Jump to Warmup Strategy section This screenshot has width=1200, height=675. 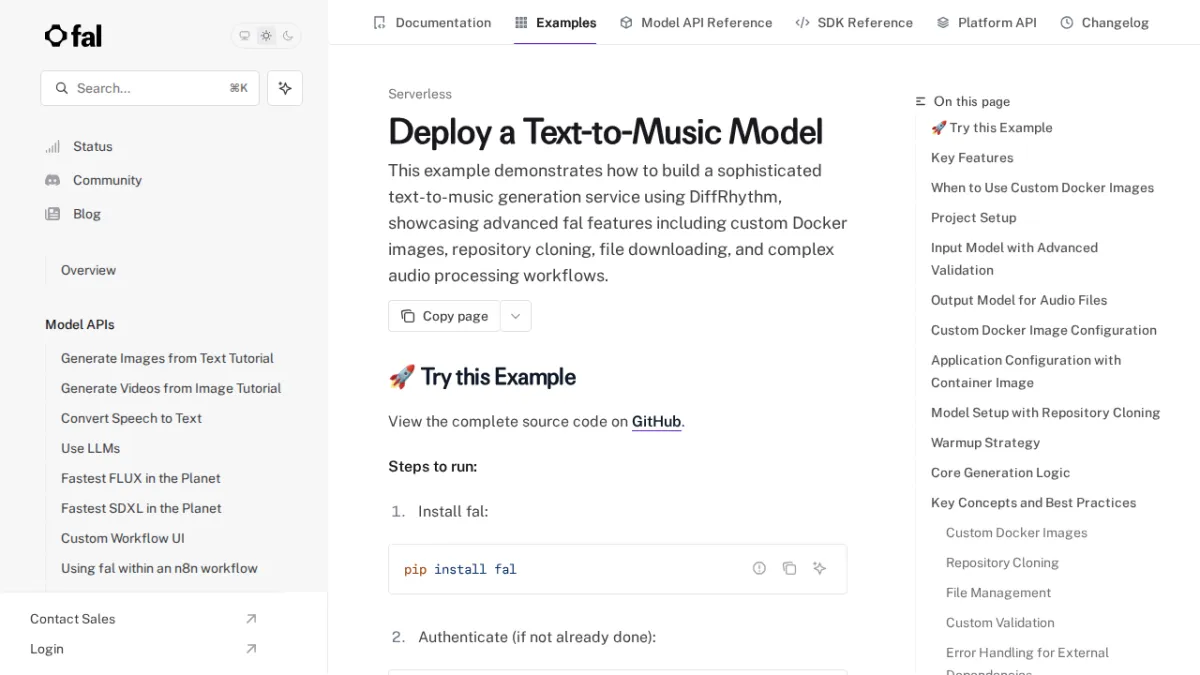pos(985,442)
